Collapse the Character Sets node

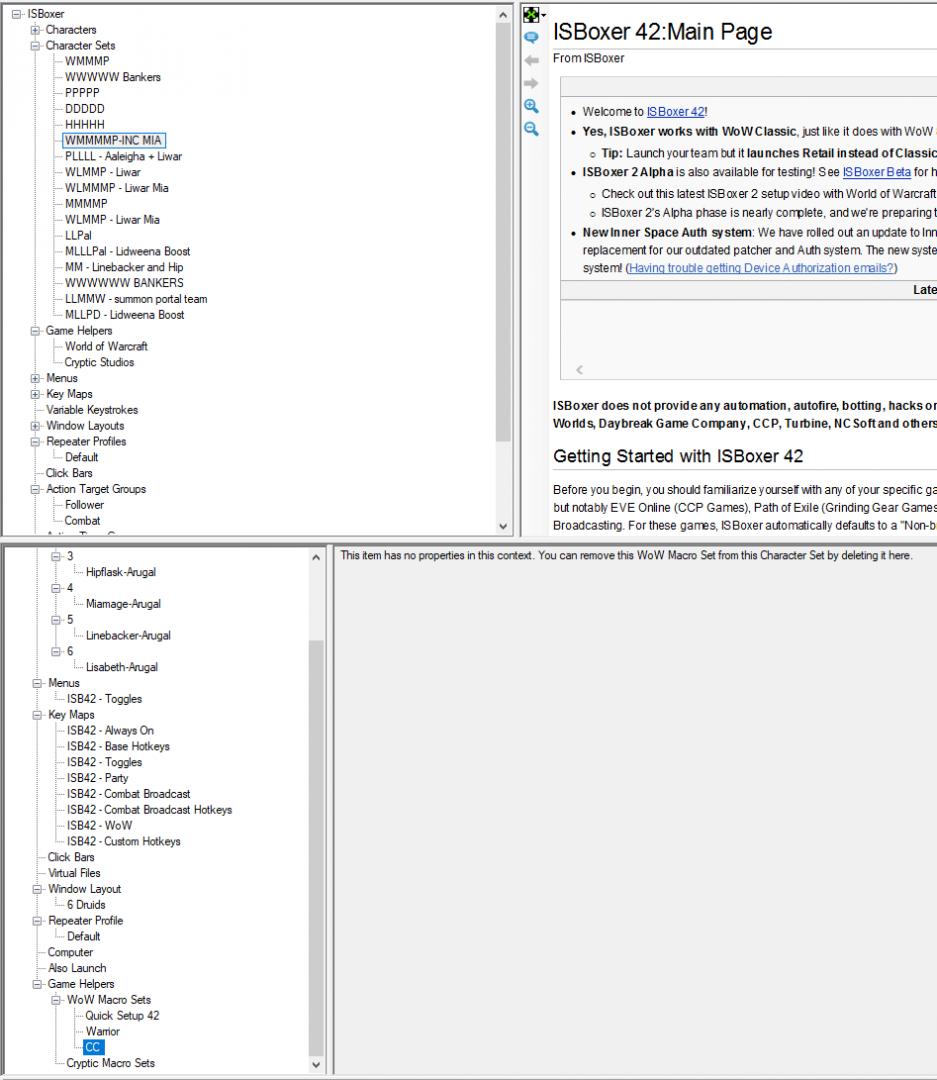35,45
